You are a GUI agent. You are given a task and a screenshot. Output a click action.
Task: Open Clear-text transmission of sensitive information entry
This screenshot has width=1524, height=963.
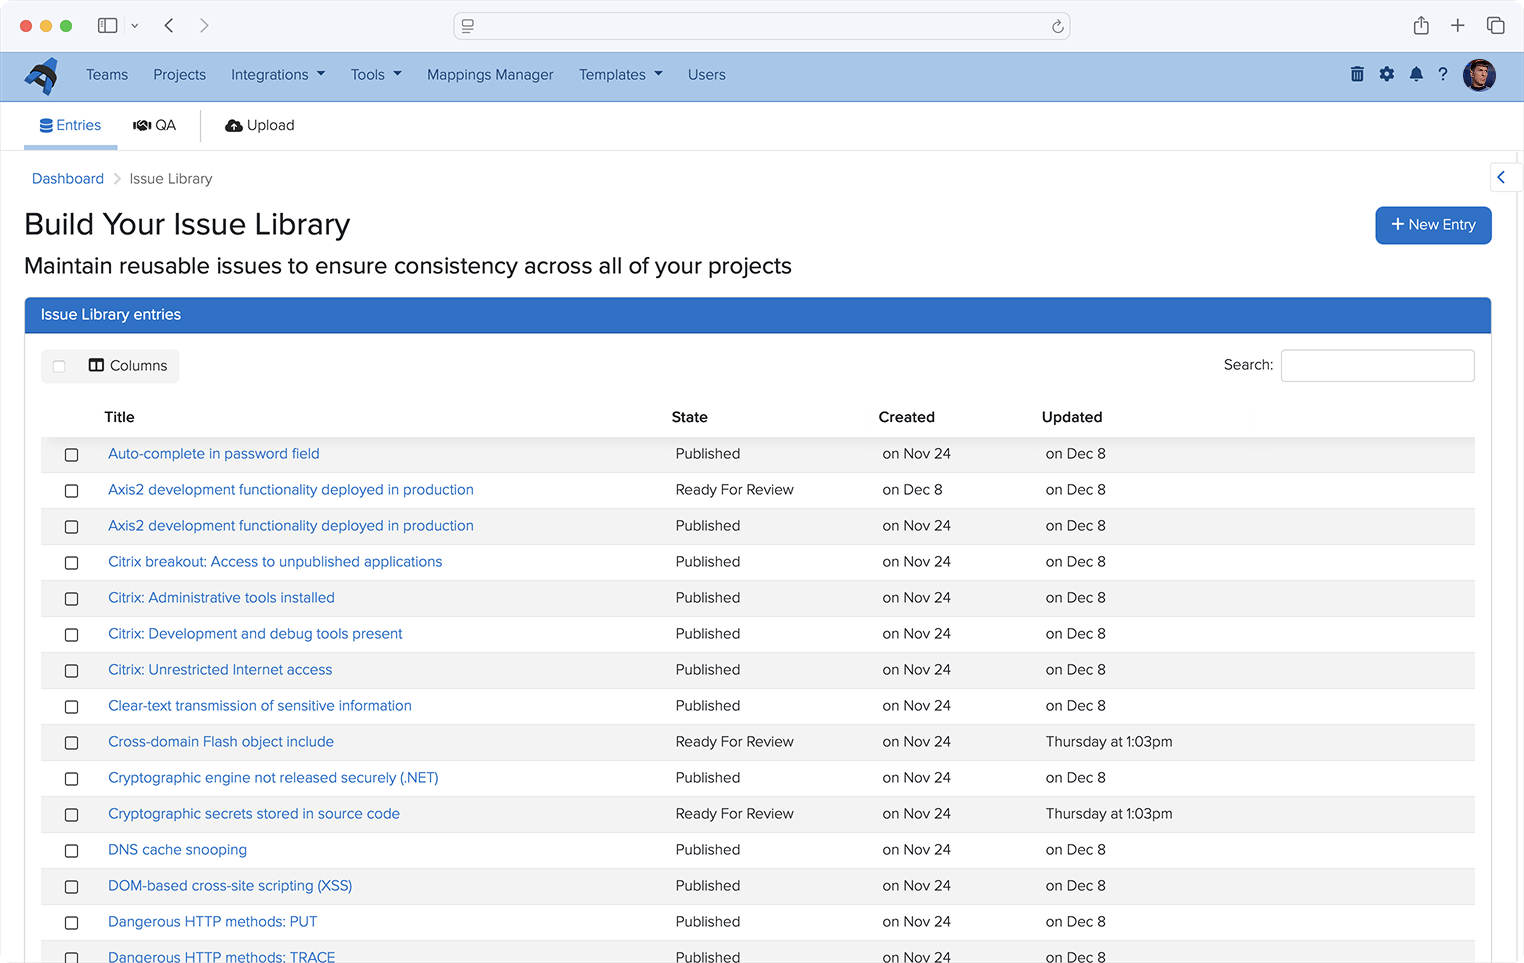tap(260, 706)
